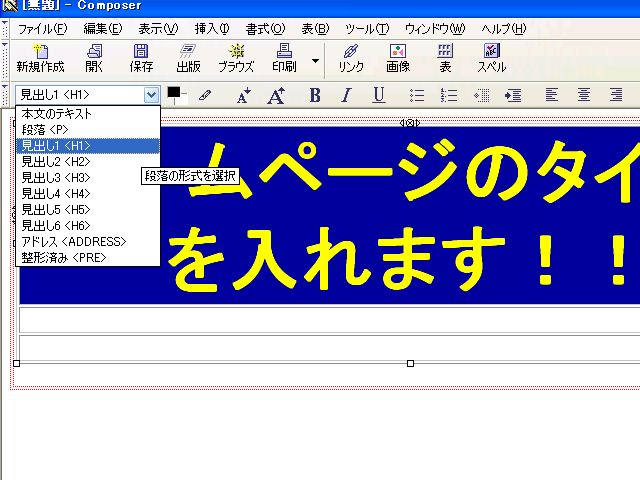Outdent the paragraph

tap(481, 95)
